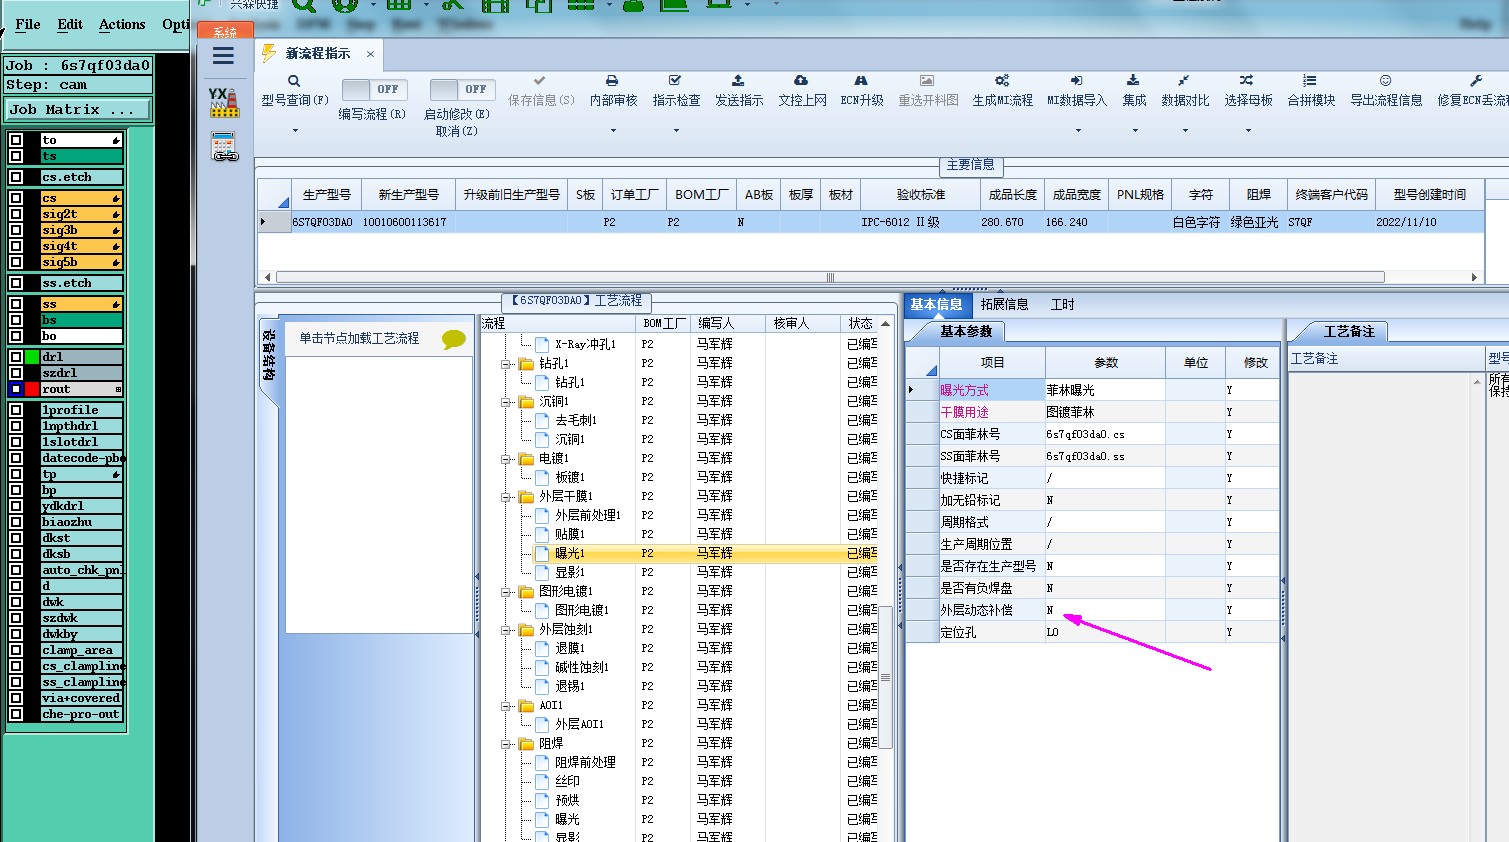Collapse the 电镀1 tree folder

(506, 459)
